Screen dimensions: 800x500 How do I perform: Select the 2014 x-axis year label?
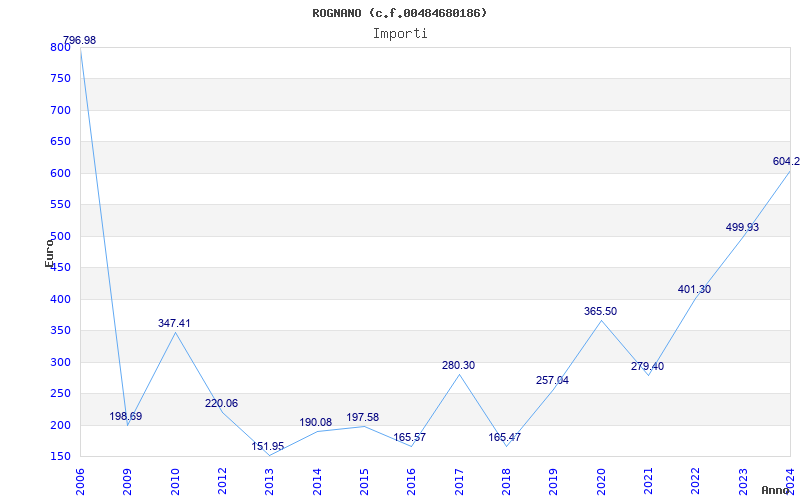pyautogui.click(x=317, y=482)
